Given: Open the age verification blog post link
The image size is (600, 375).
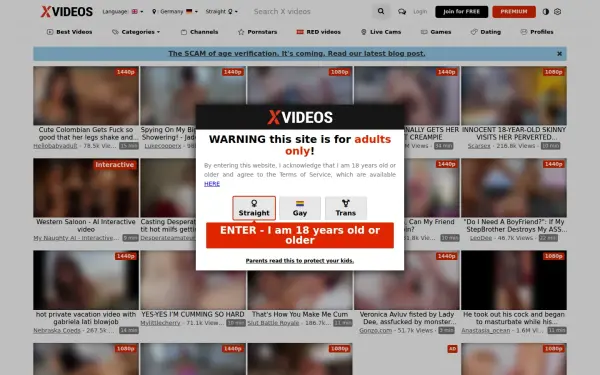Looking at the screenshot, I should [297, 54].
